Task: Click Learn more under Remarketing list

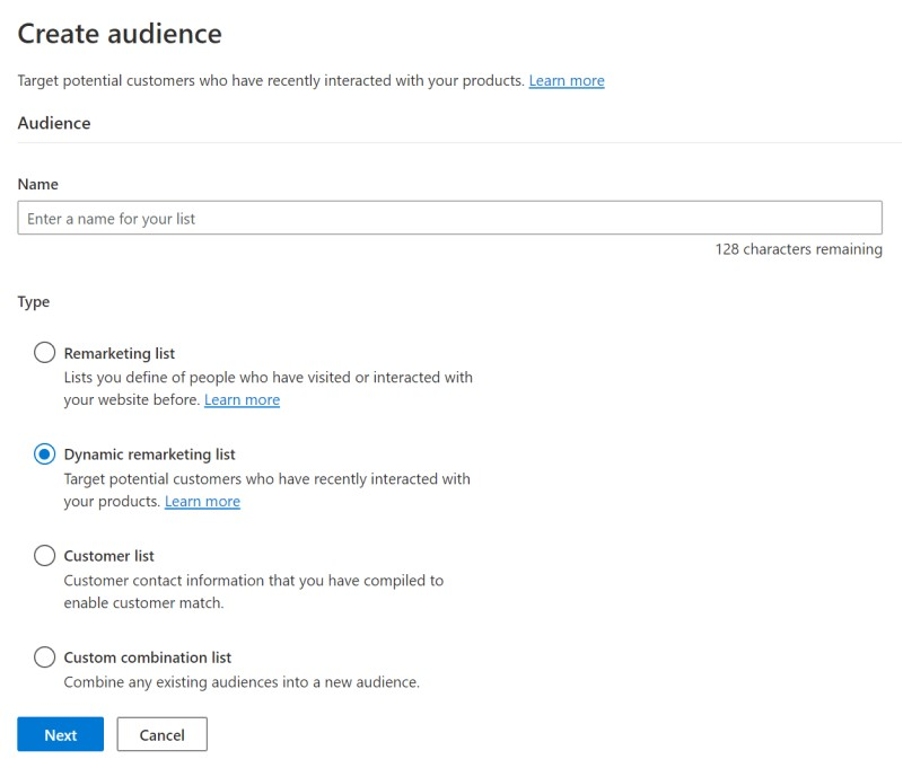Action: point(242,399)
